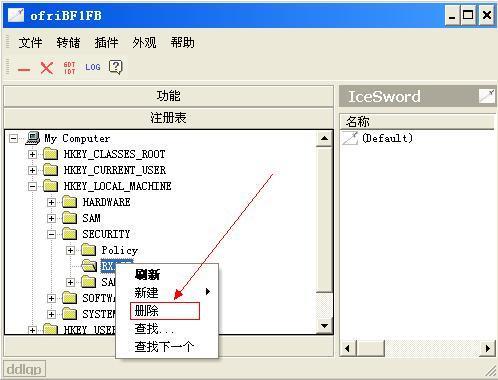
Task: Click the question mark help icon
Action: [116, 68]
